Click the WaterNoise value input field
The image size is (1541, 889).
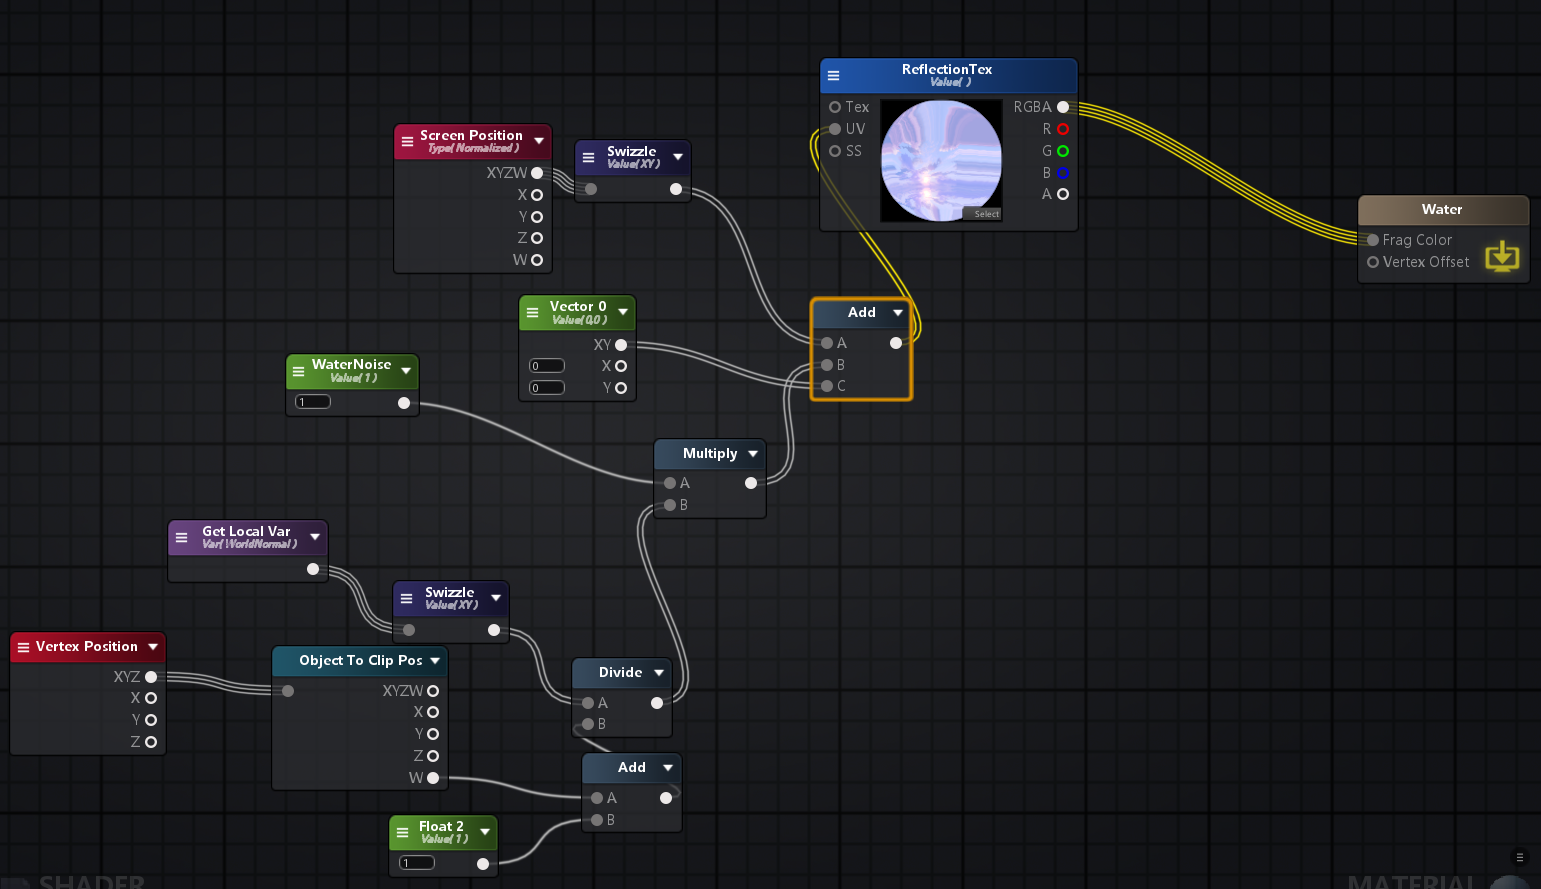point(313,402)
